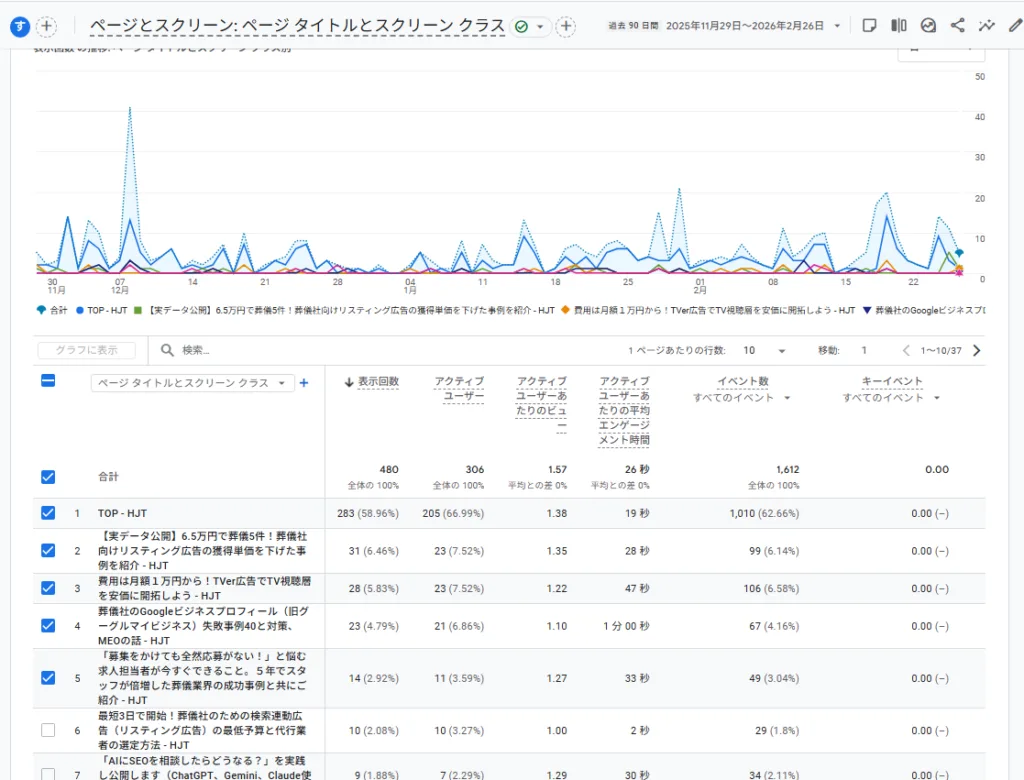
Task: Click the pencil edit report icon
Action: (x=1015, y=25)
